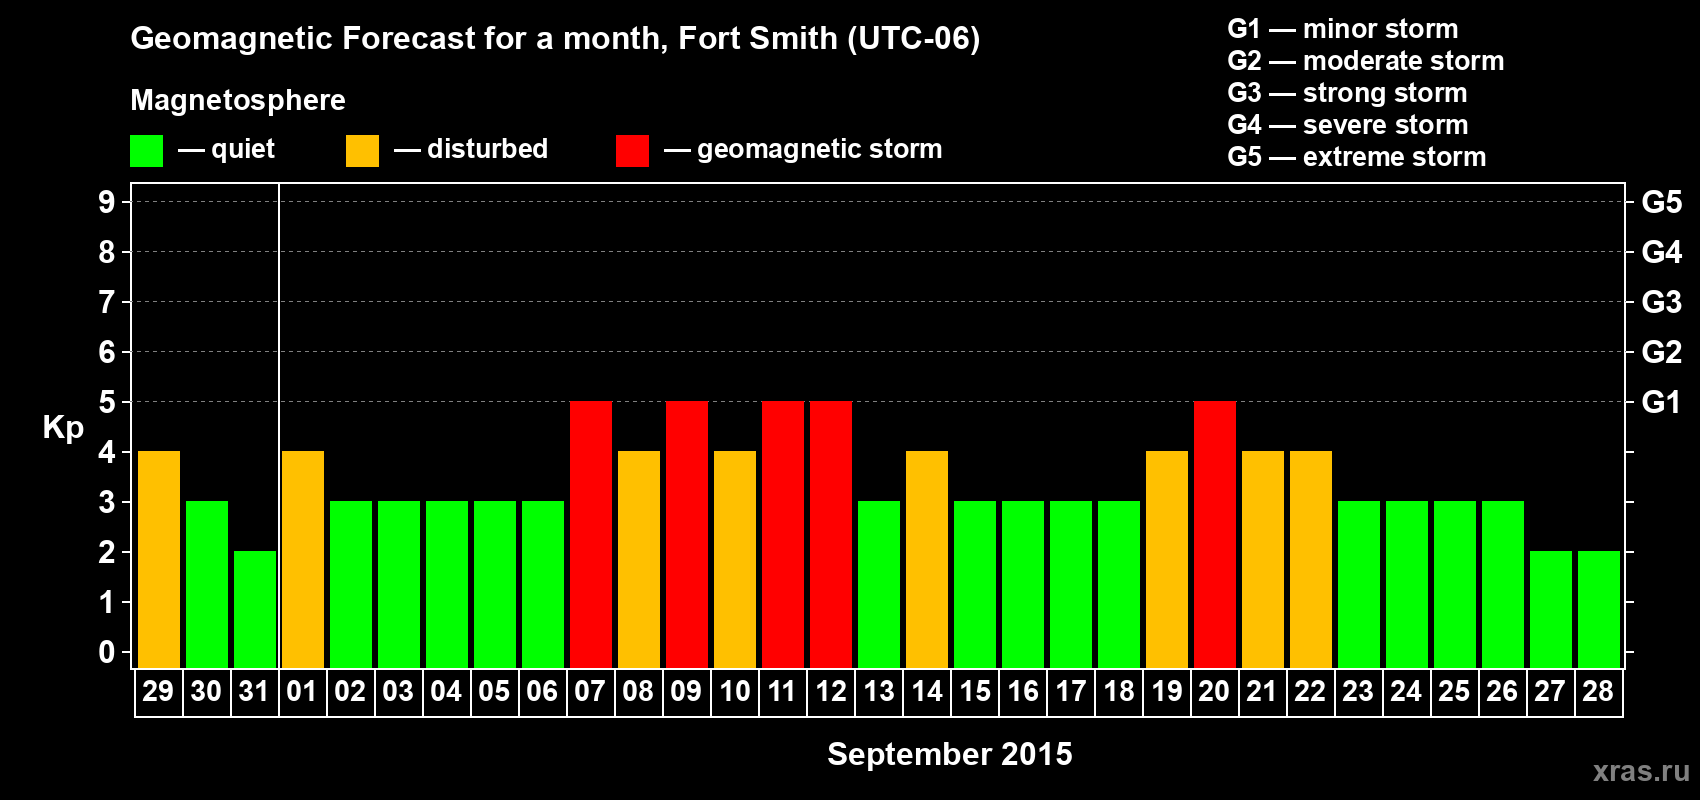Select the 'Magnetosphere' heading text
Image resolution: width=1700 pixels, height=800 pixels.
(238, 101)
